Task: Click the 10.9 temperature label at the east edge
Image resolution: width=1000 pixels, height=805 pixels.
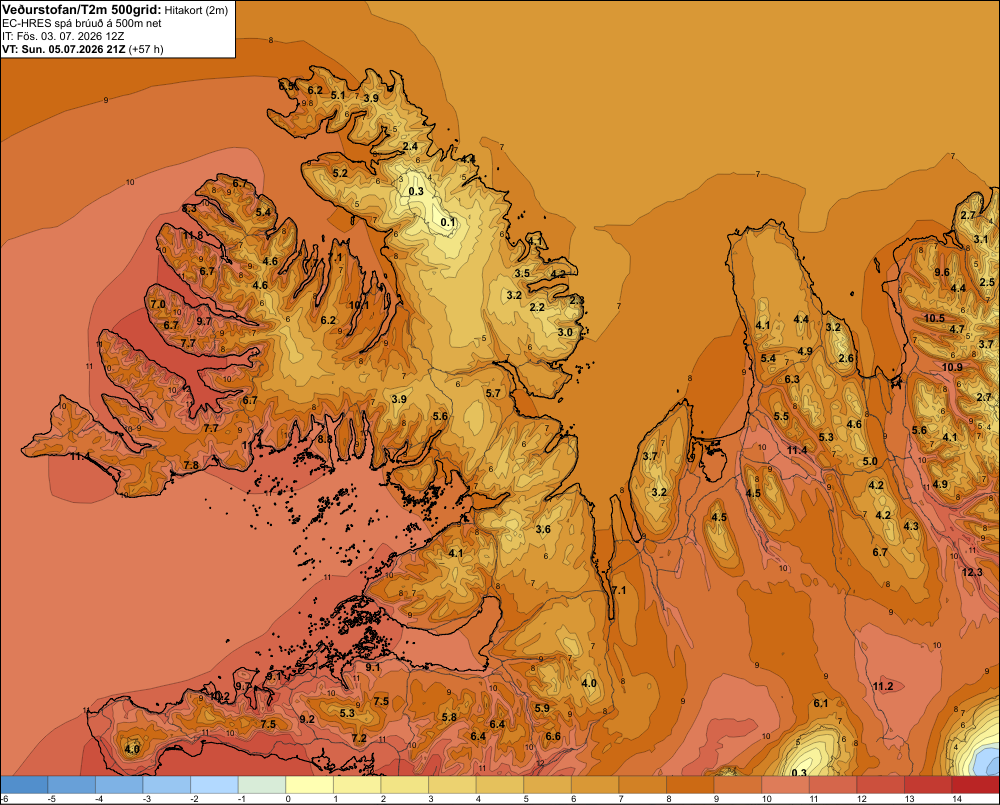Action: [952, 367]
